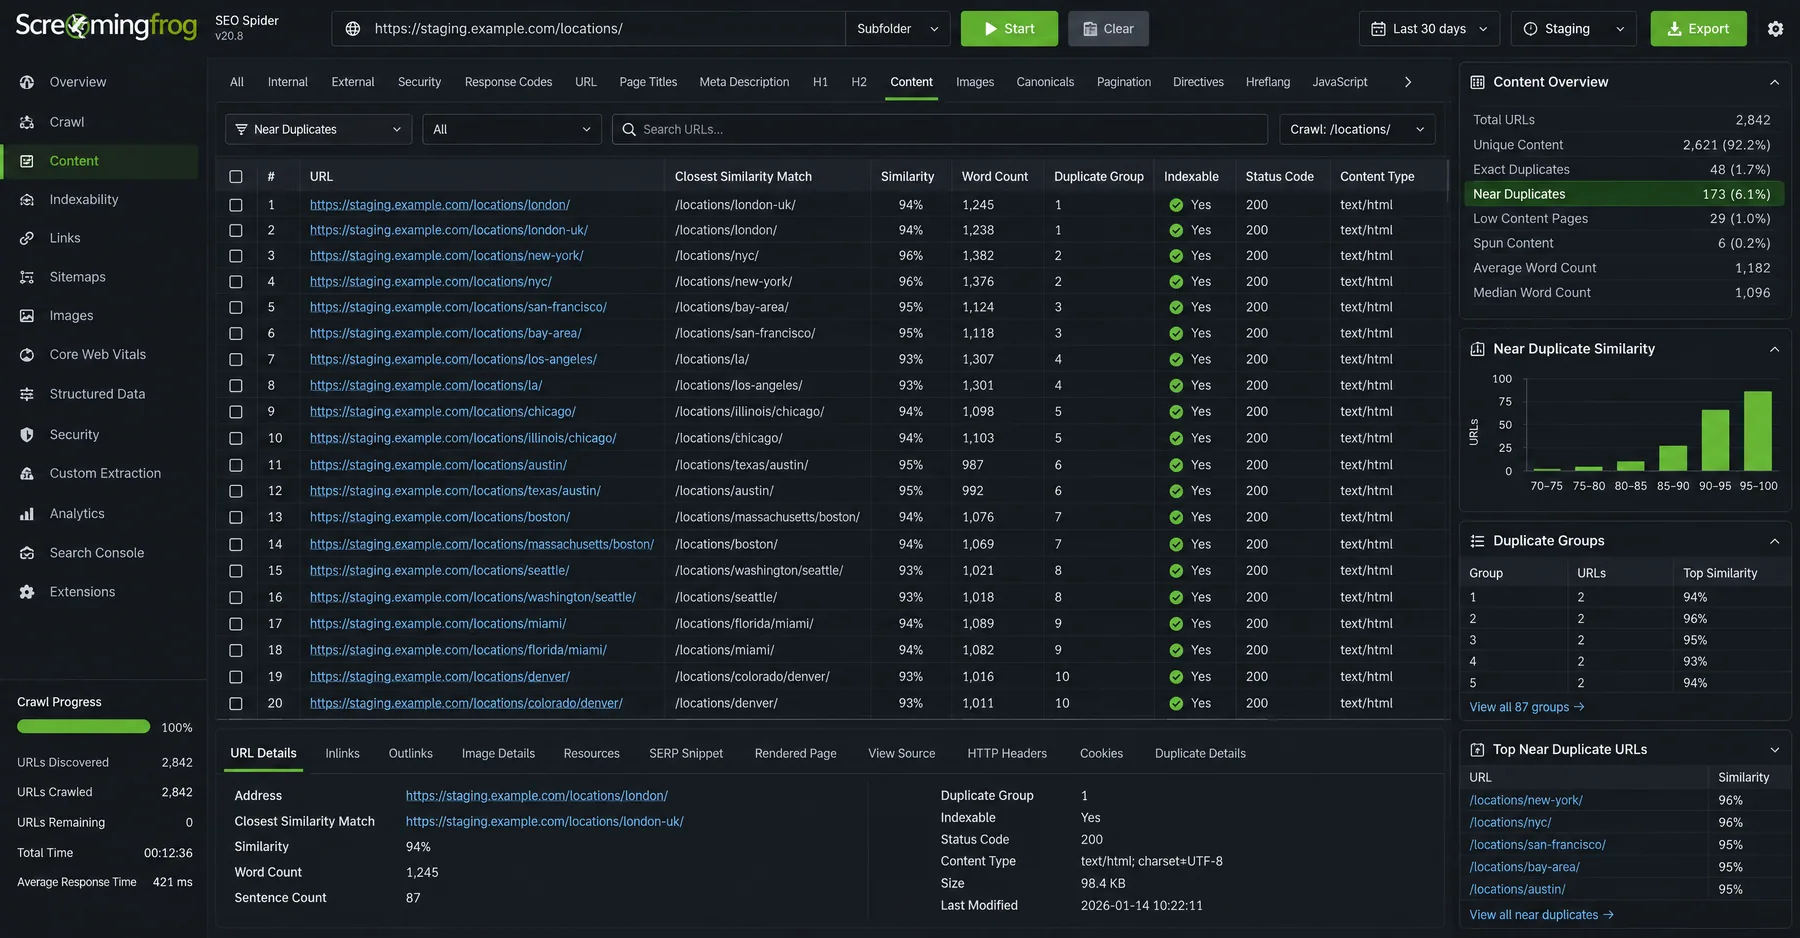Open Search Console sidebar icon
The image size is (1800, 938).
[27, 553]
